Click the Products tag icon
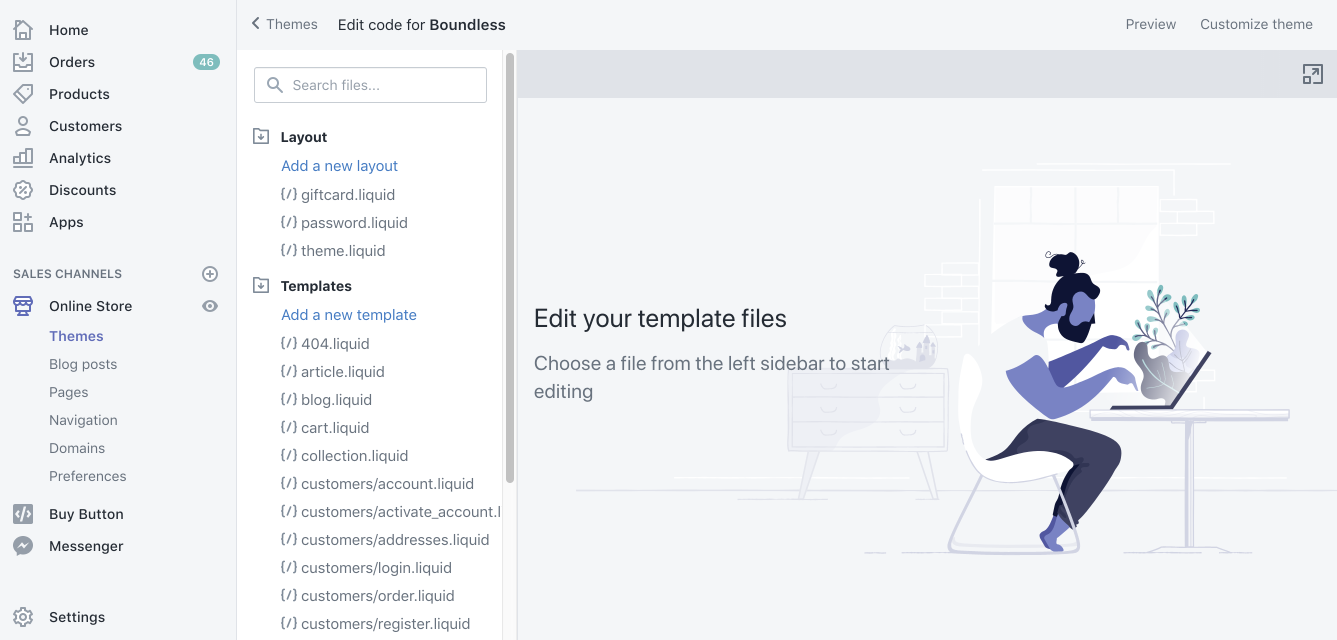Screen dimensions: 1337x640 (x=23, y=94)
